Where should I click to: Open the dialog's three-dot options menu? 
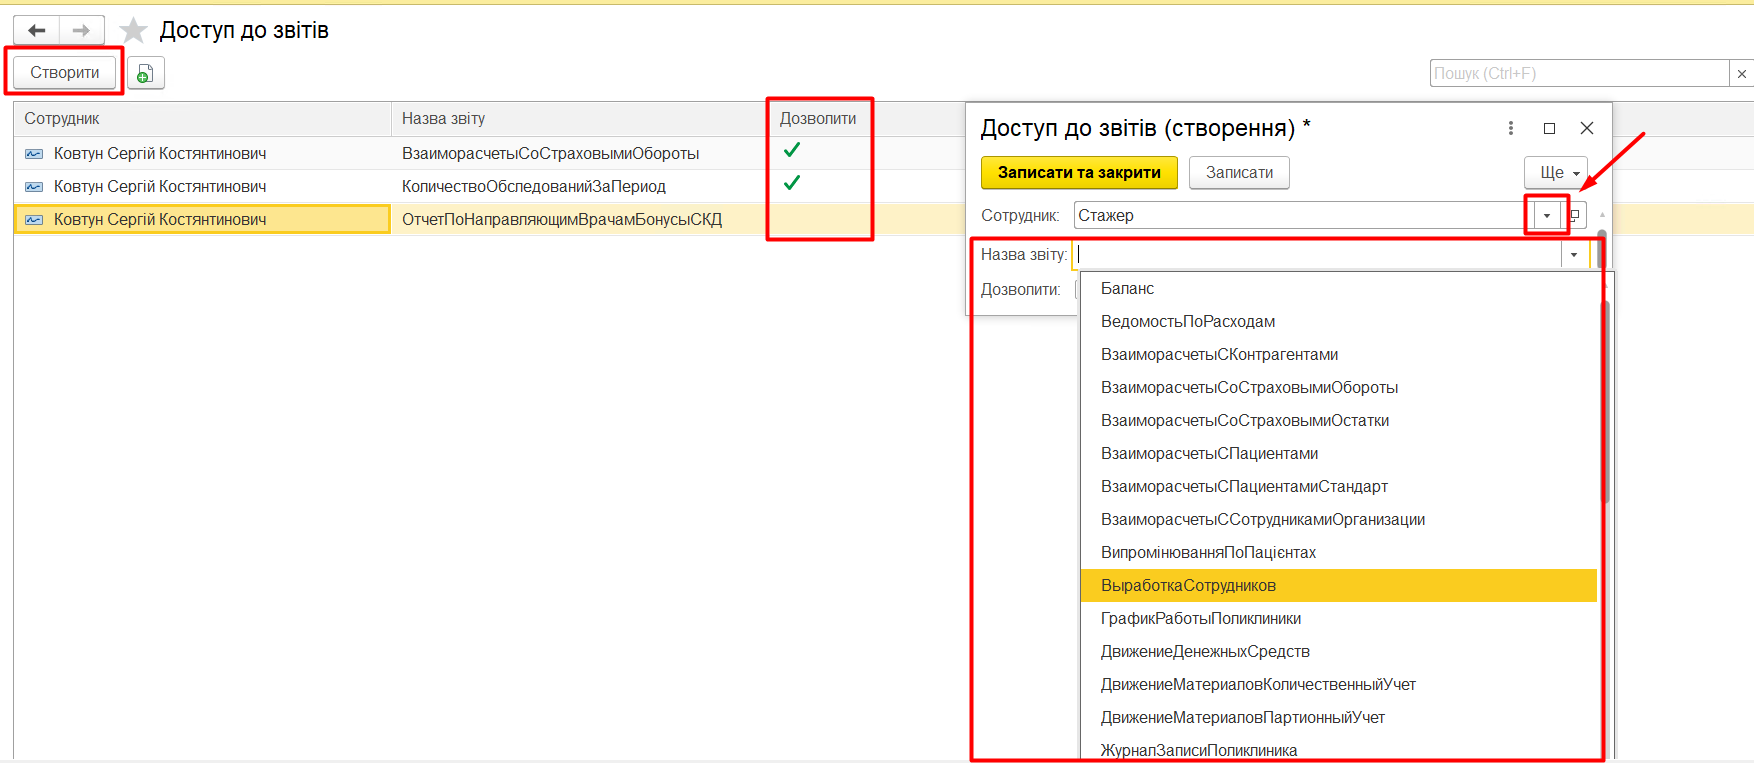click(1510, 128)
